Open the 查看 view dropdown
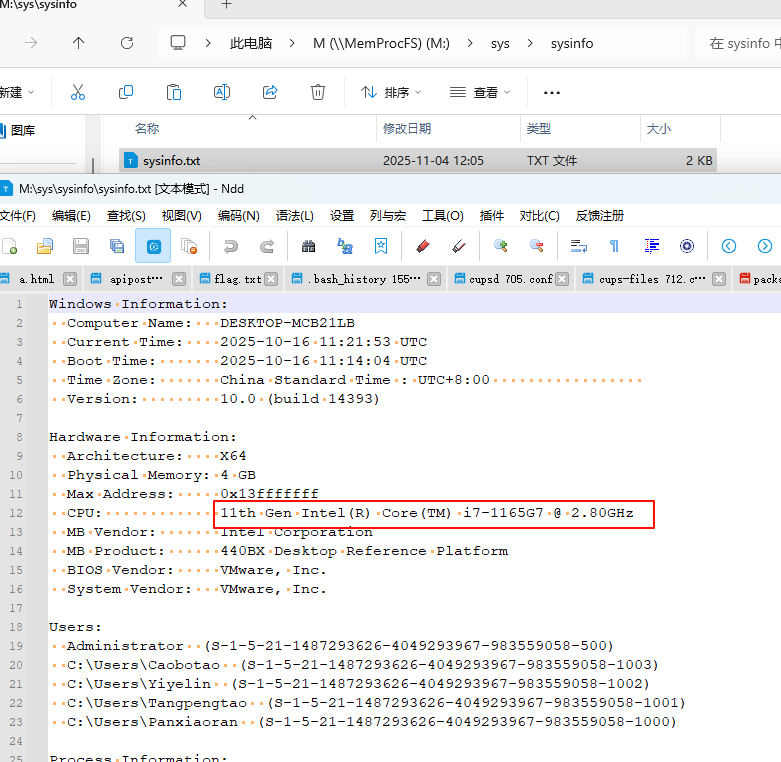This screenshot has width=781, height=762. [x=480, y=93]
